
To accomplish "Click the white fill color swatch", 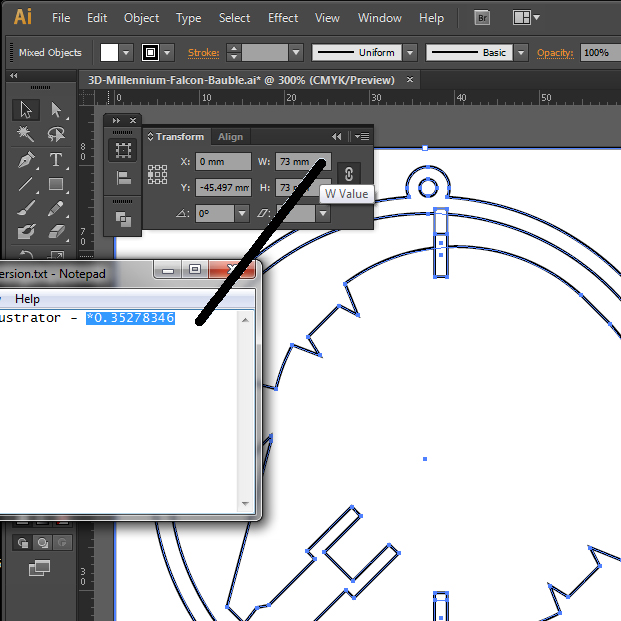I will click(109, 53).
